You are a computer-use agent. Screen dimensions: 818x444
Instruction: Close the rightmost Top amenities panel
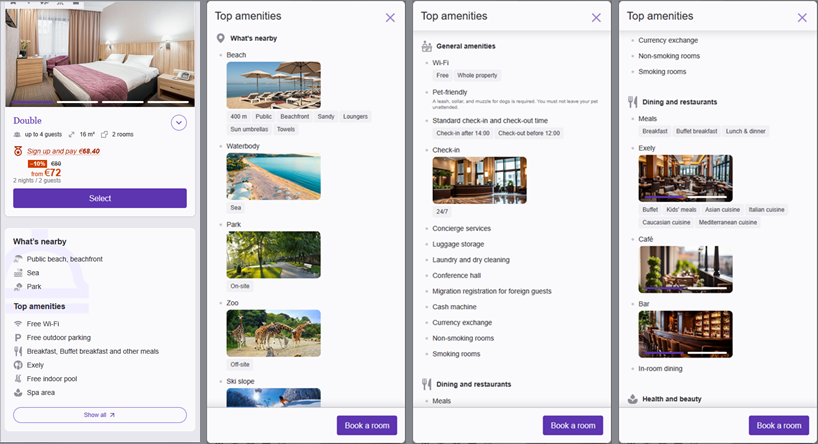pyautogui.click(x=802, y=18)
